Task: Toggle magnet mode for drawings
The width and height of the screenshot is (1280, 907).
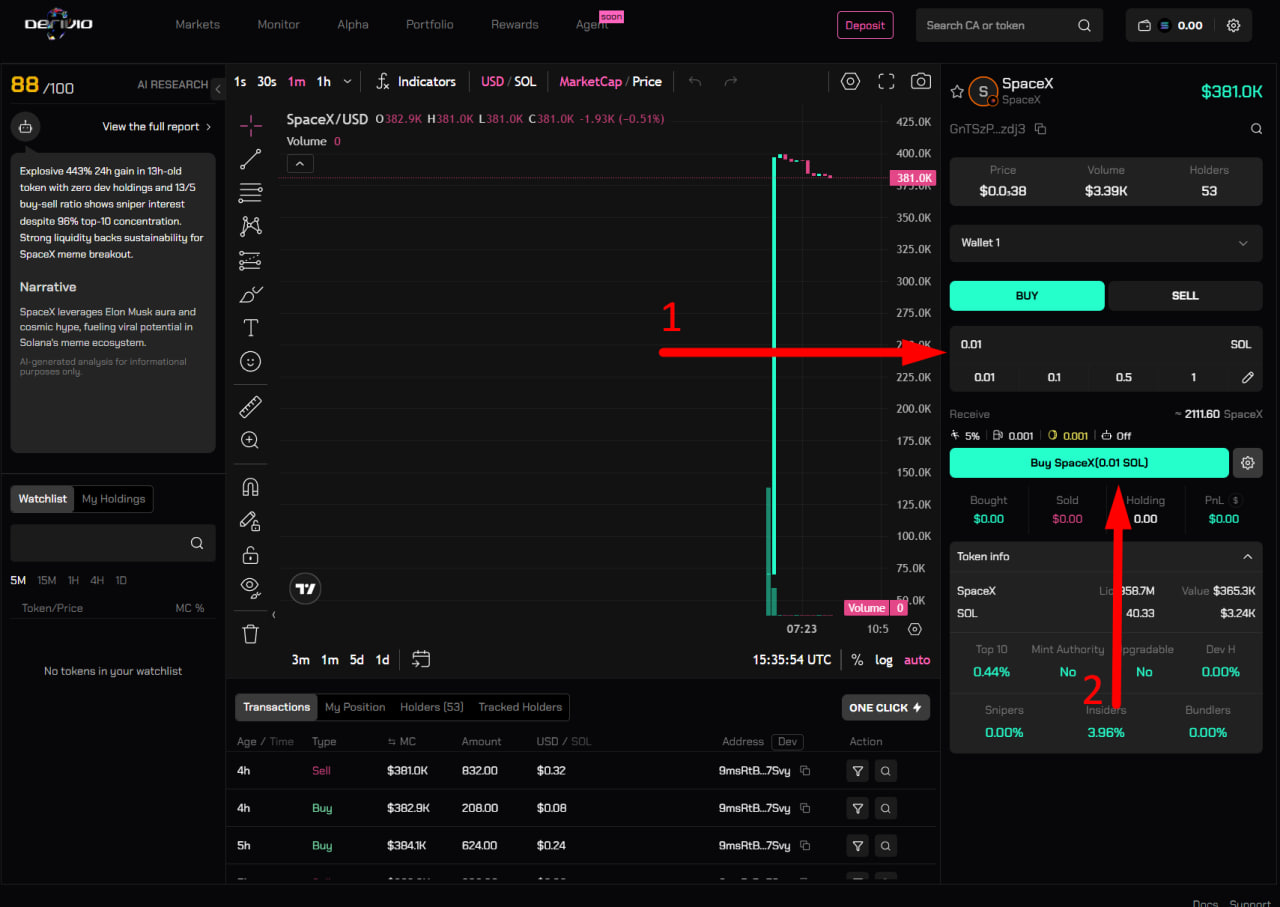Action: tap(251, 487)
